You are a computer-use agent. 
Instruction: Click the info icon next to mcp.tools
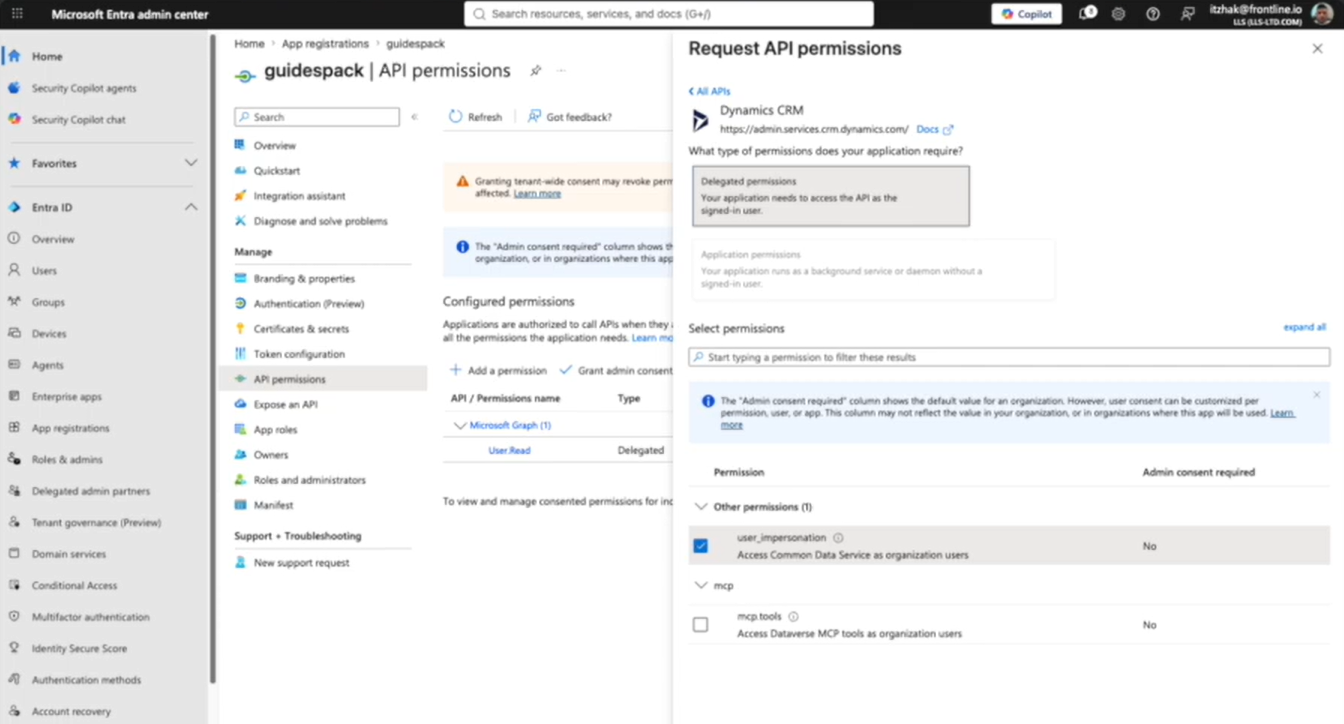(x=793, y=617)
